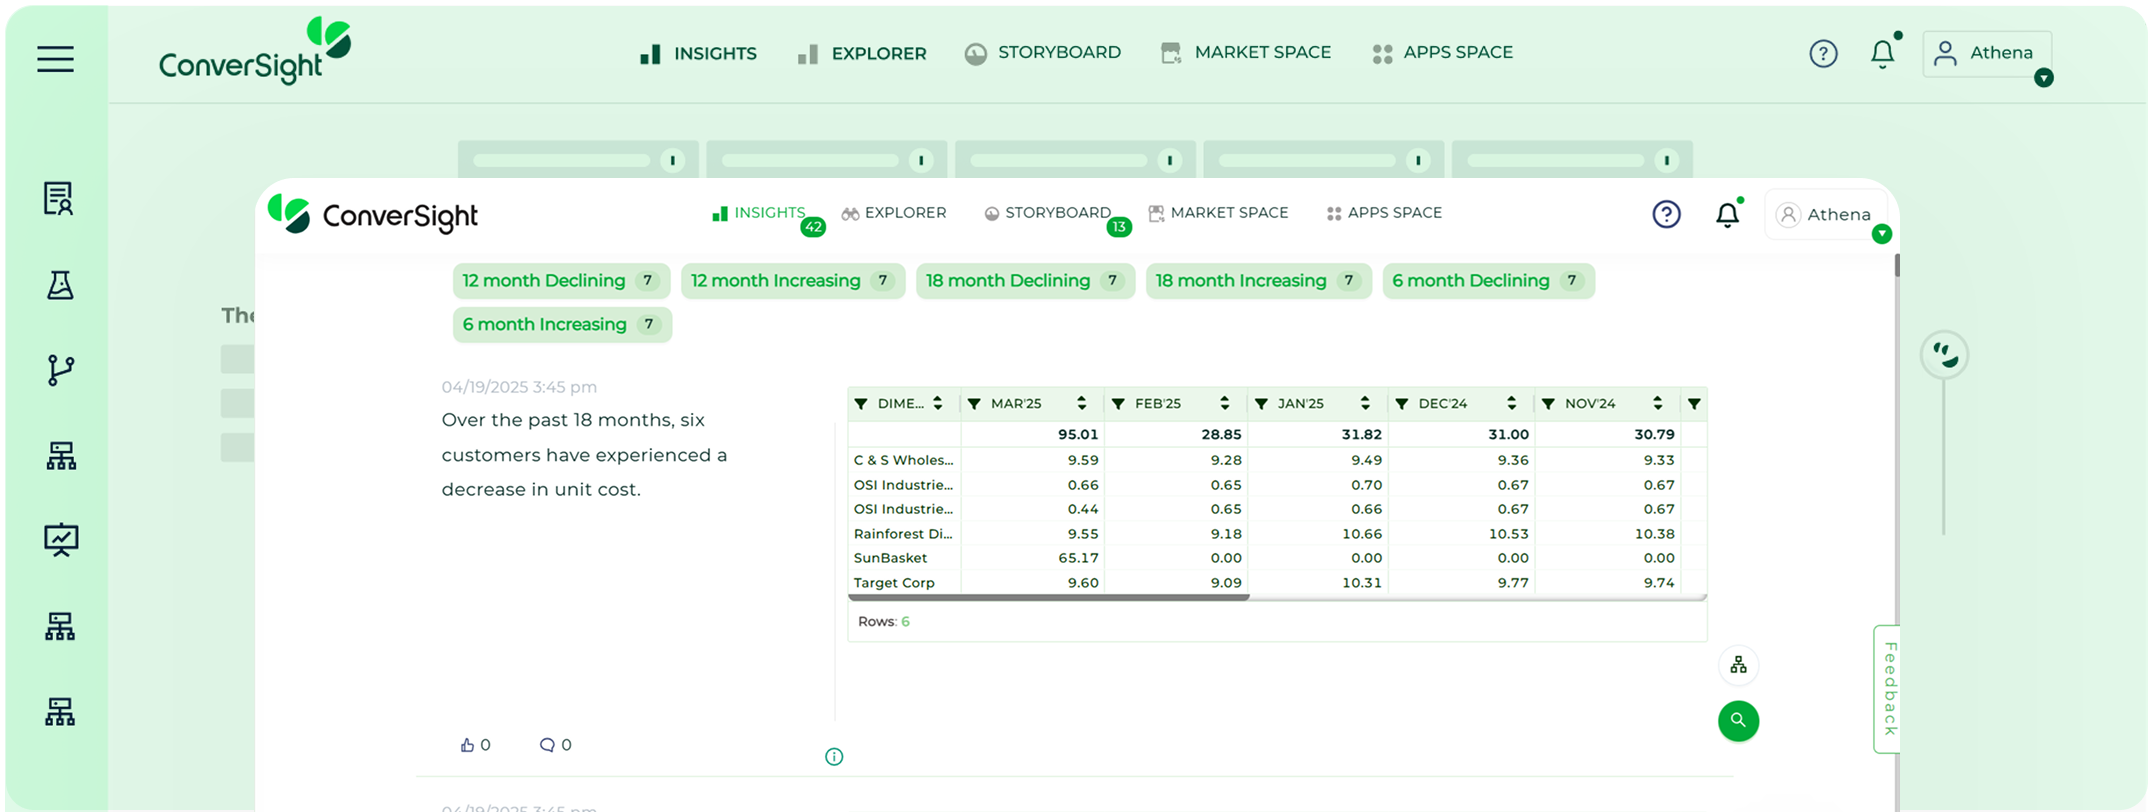This screenshot has width=2151, height=812.
Task: Open the git branch sidebar icon
Action: pyautogui.click(x=60, y=370)
